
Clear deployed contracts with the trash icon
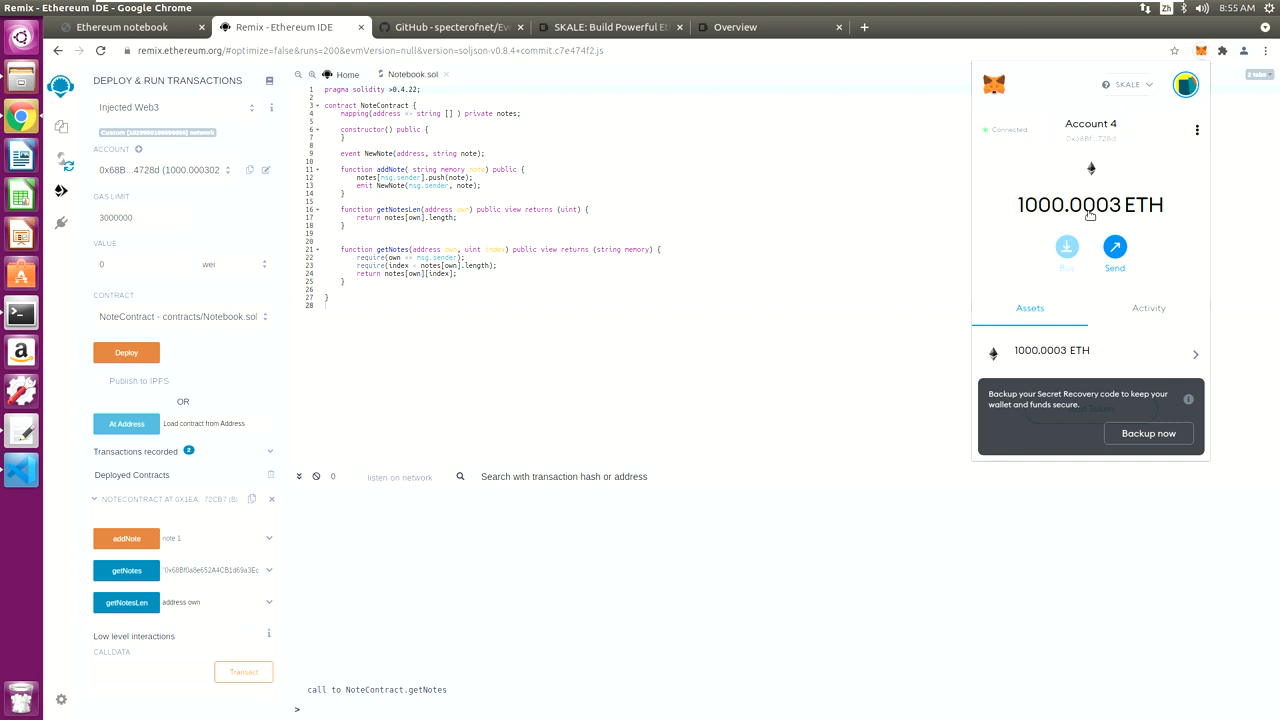point(271,475)
